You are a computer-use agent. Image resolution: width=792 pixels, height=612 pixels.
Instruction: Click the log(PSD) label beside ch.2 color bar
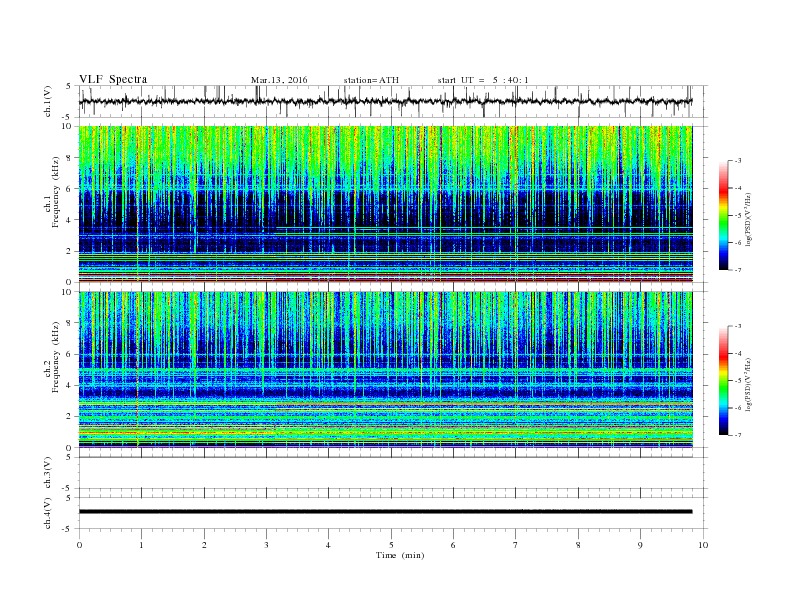click(x=748, y=384)
